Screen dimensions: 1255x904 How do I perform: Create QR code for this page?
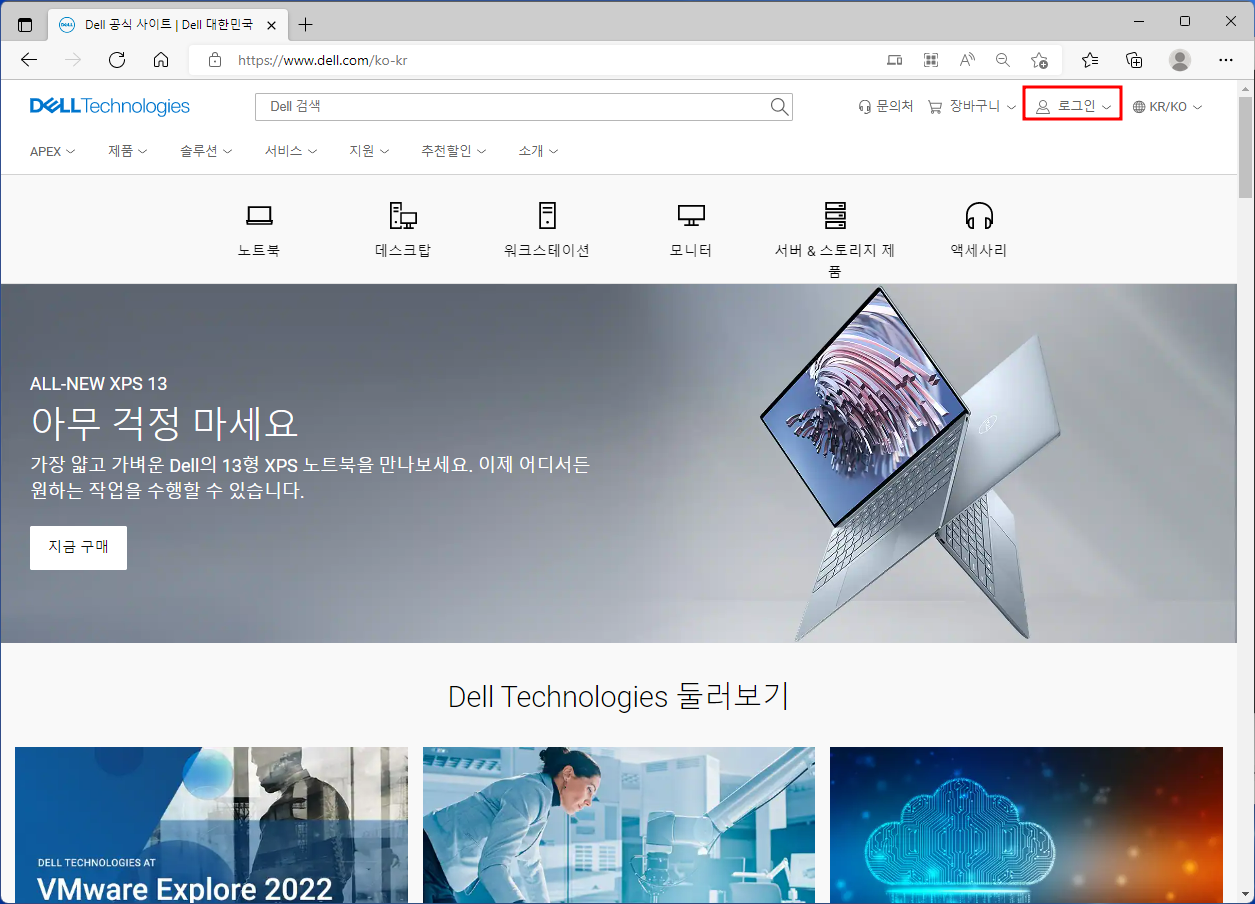(x=931, y=60)
